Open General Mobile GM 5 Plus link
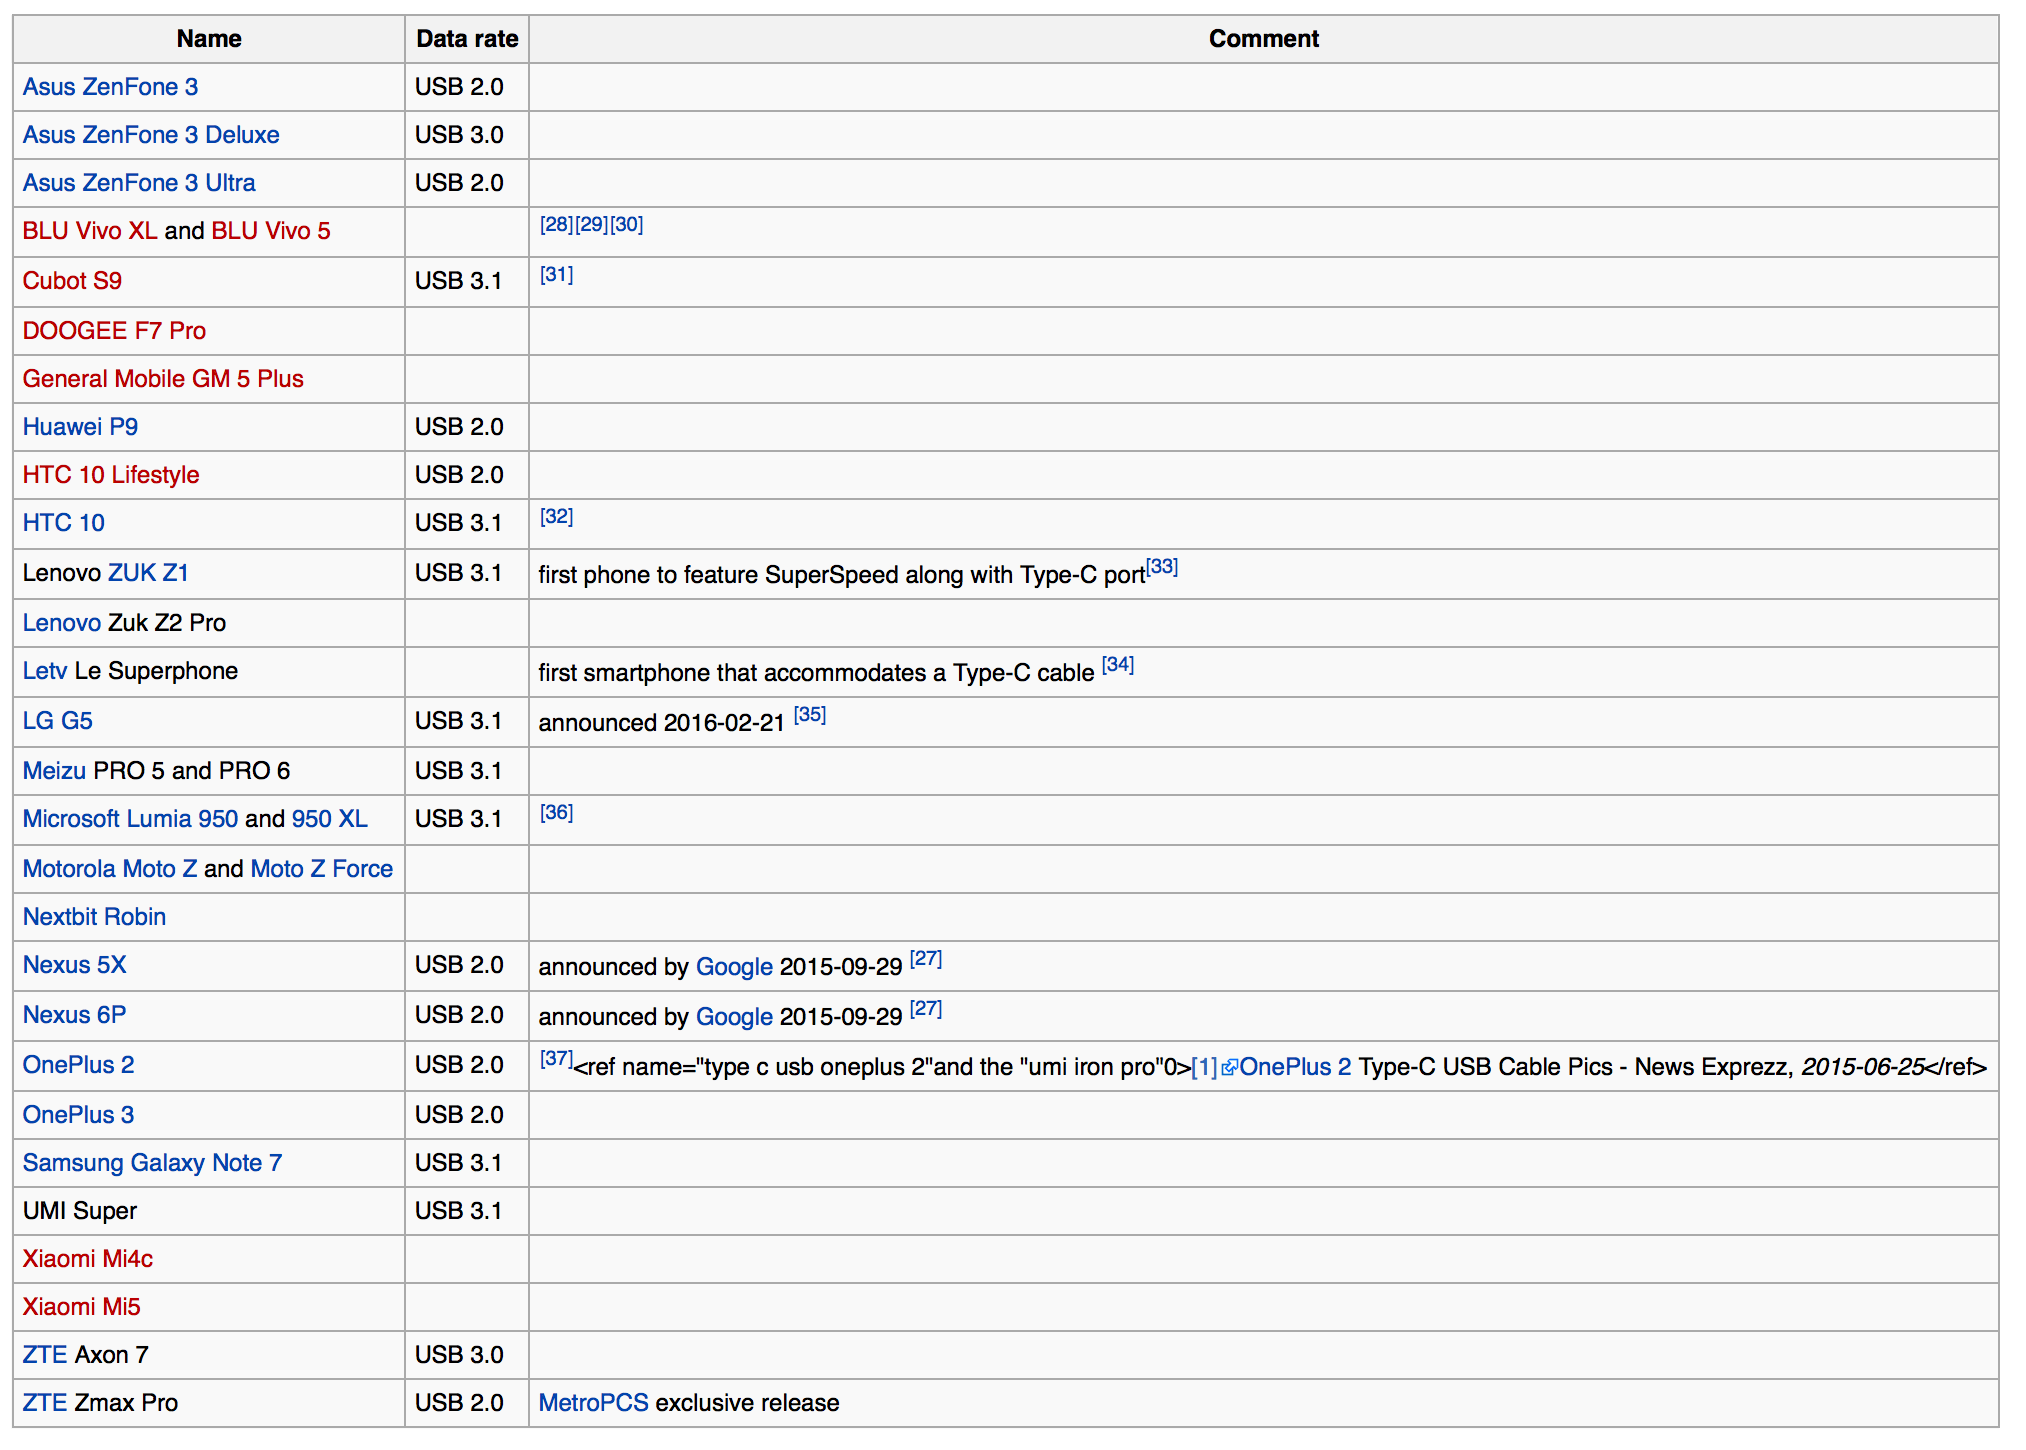The image size is (2026, 1450). click(x=163, y=379)
